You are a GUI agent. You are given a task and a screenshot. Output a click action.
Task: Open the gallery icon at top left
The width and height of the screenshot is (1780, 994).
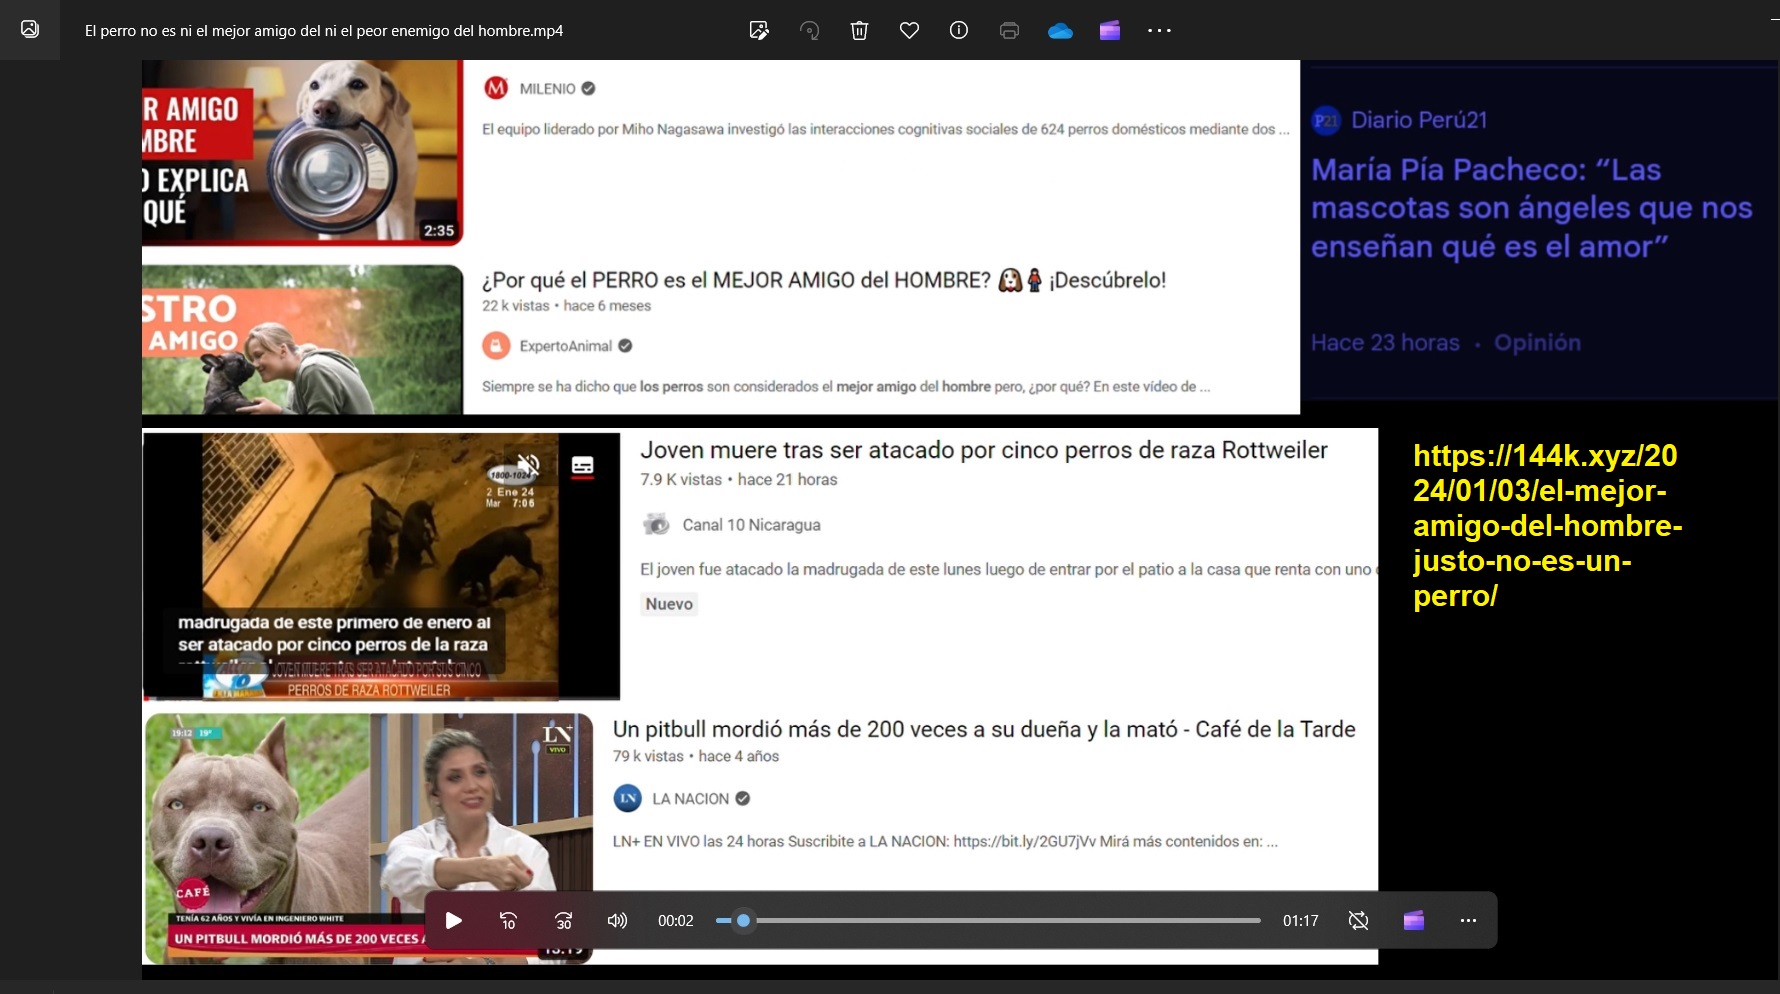point(30,30)
